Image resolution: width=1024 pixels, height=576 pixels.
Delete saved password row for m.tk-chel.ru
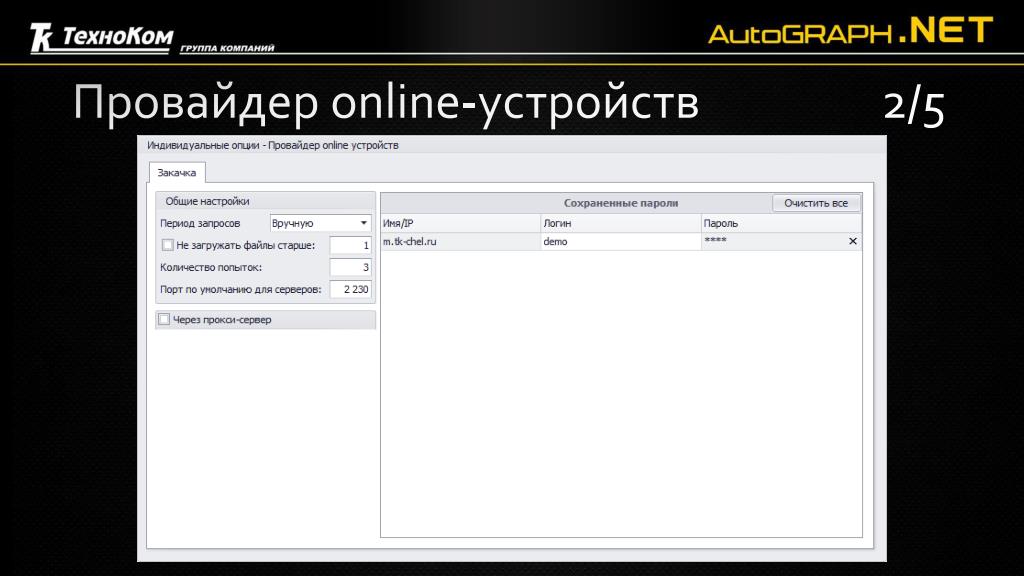coord(852,241)
